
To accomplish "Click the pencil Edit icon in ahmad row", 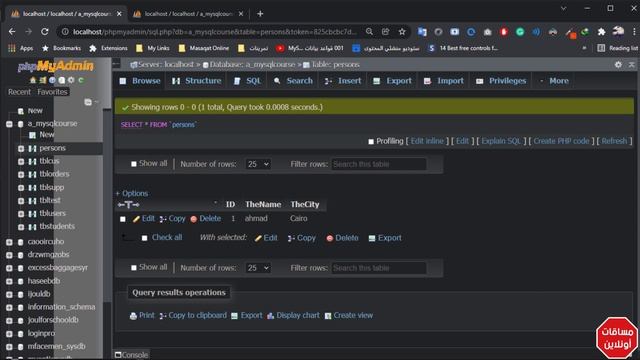I will [136, 219].
